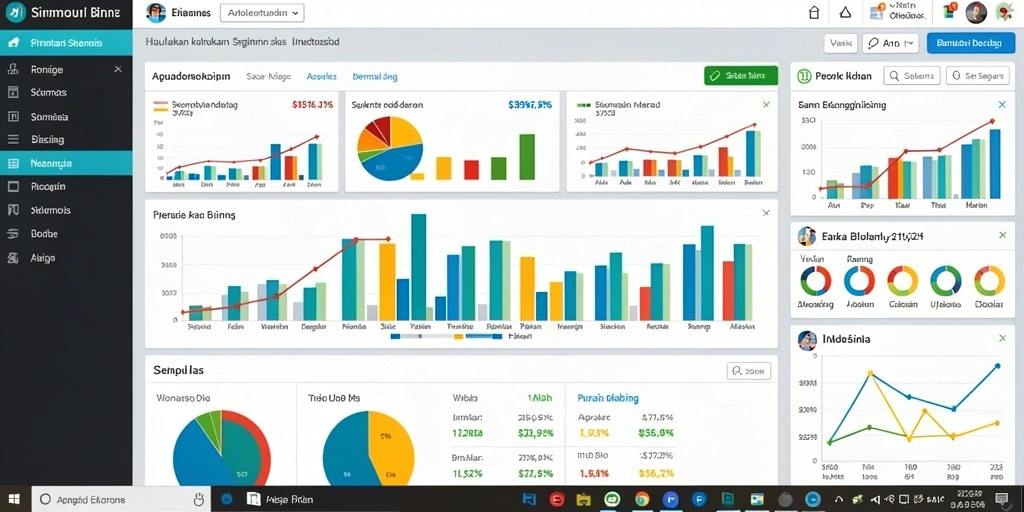Viewport: 1024px width, 512px height.
Task: Switch to the Bemal áng tab
Action: point(374,76)
